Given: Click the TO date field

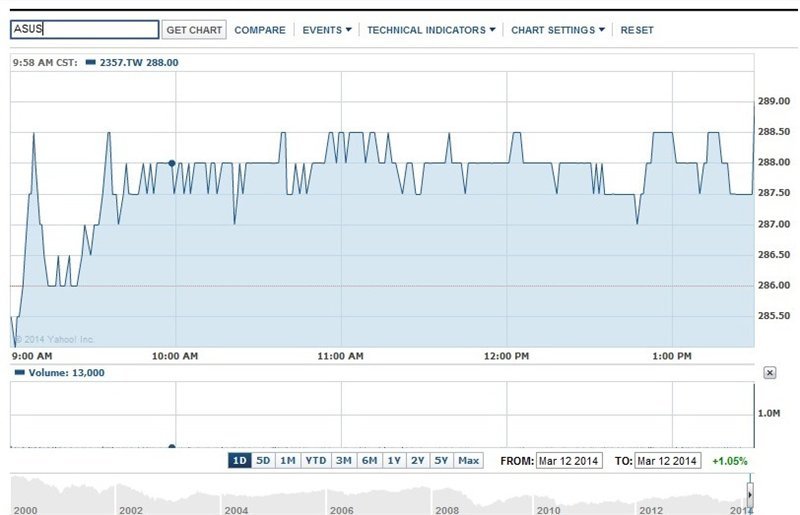Looking at the screenshot, I should [x=667, y=461].
